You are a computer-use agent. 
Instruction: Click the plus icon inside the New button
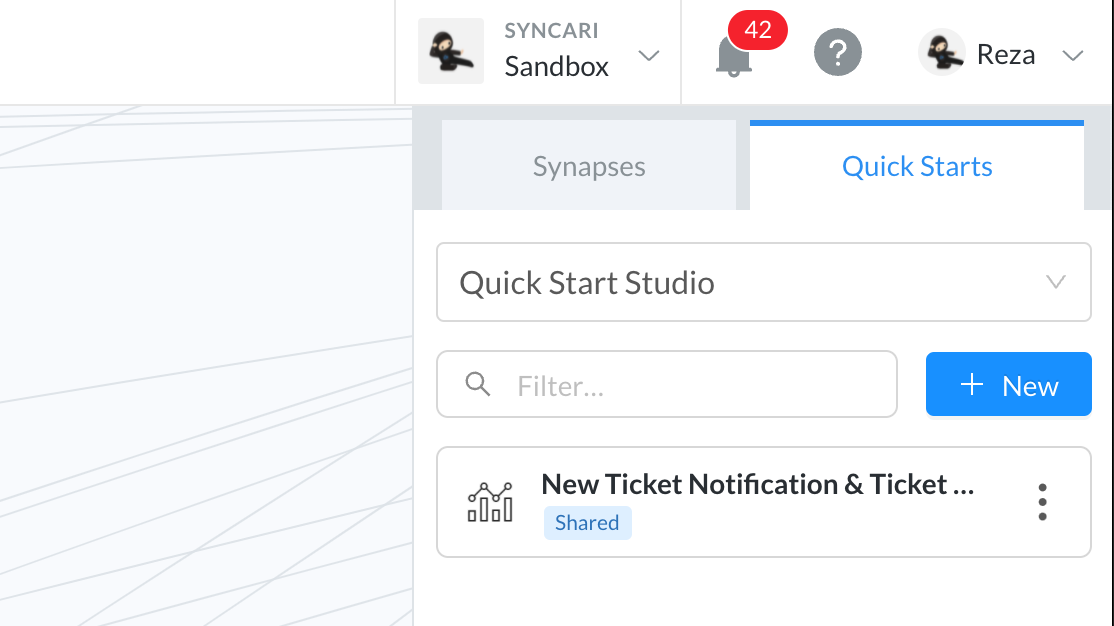[971, 384]
